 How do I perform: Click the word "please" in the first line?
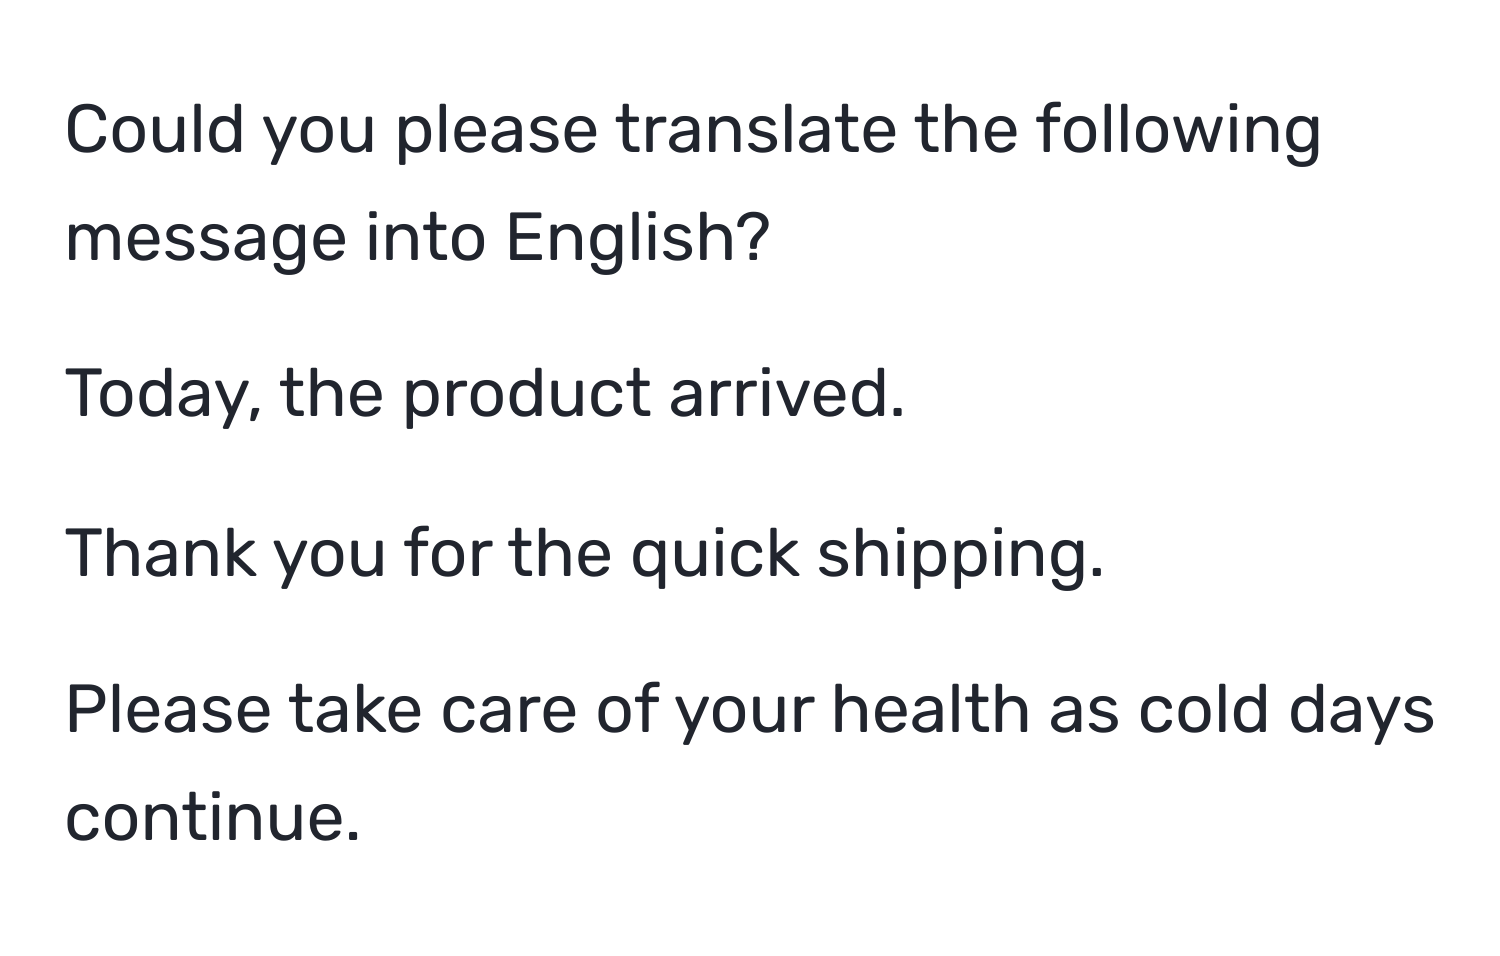496,132
